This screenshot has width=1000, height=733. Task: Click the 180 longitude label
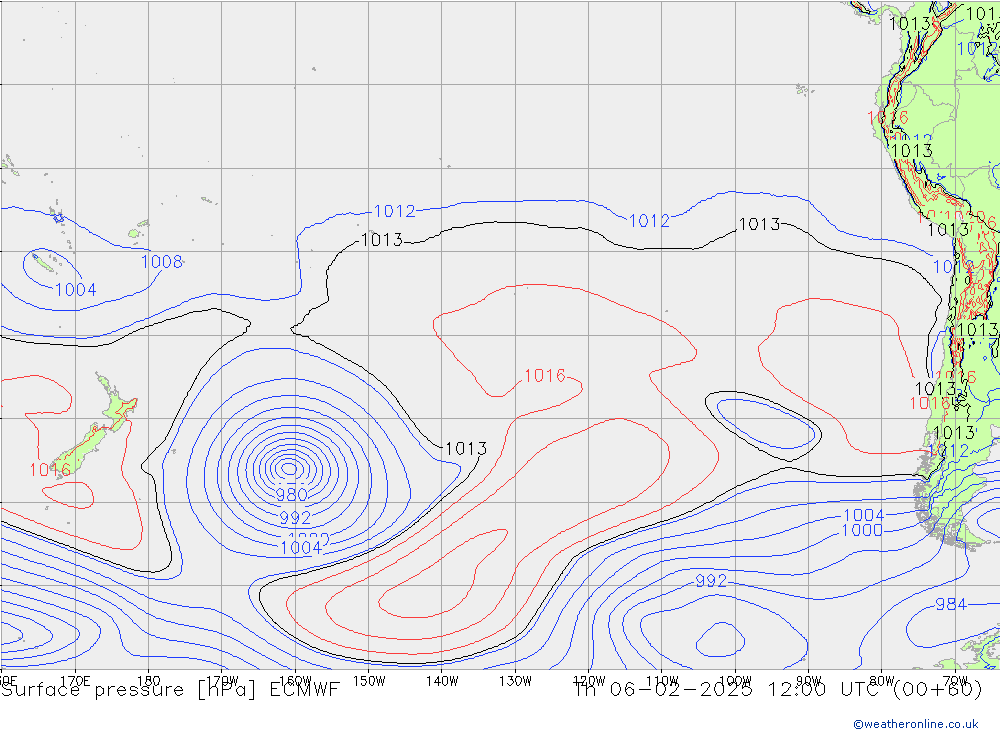point(149,681)
